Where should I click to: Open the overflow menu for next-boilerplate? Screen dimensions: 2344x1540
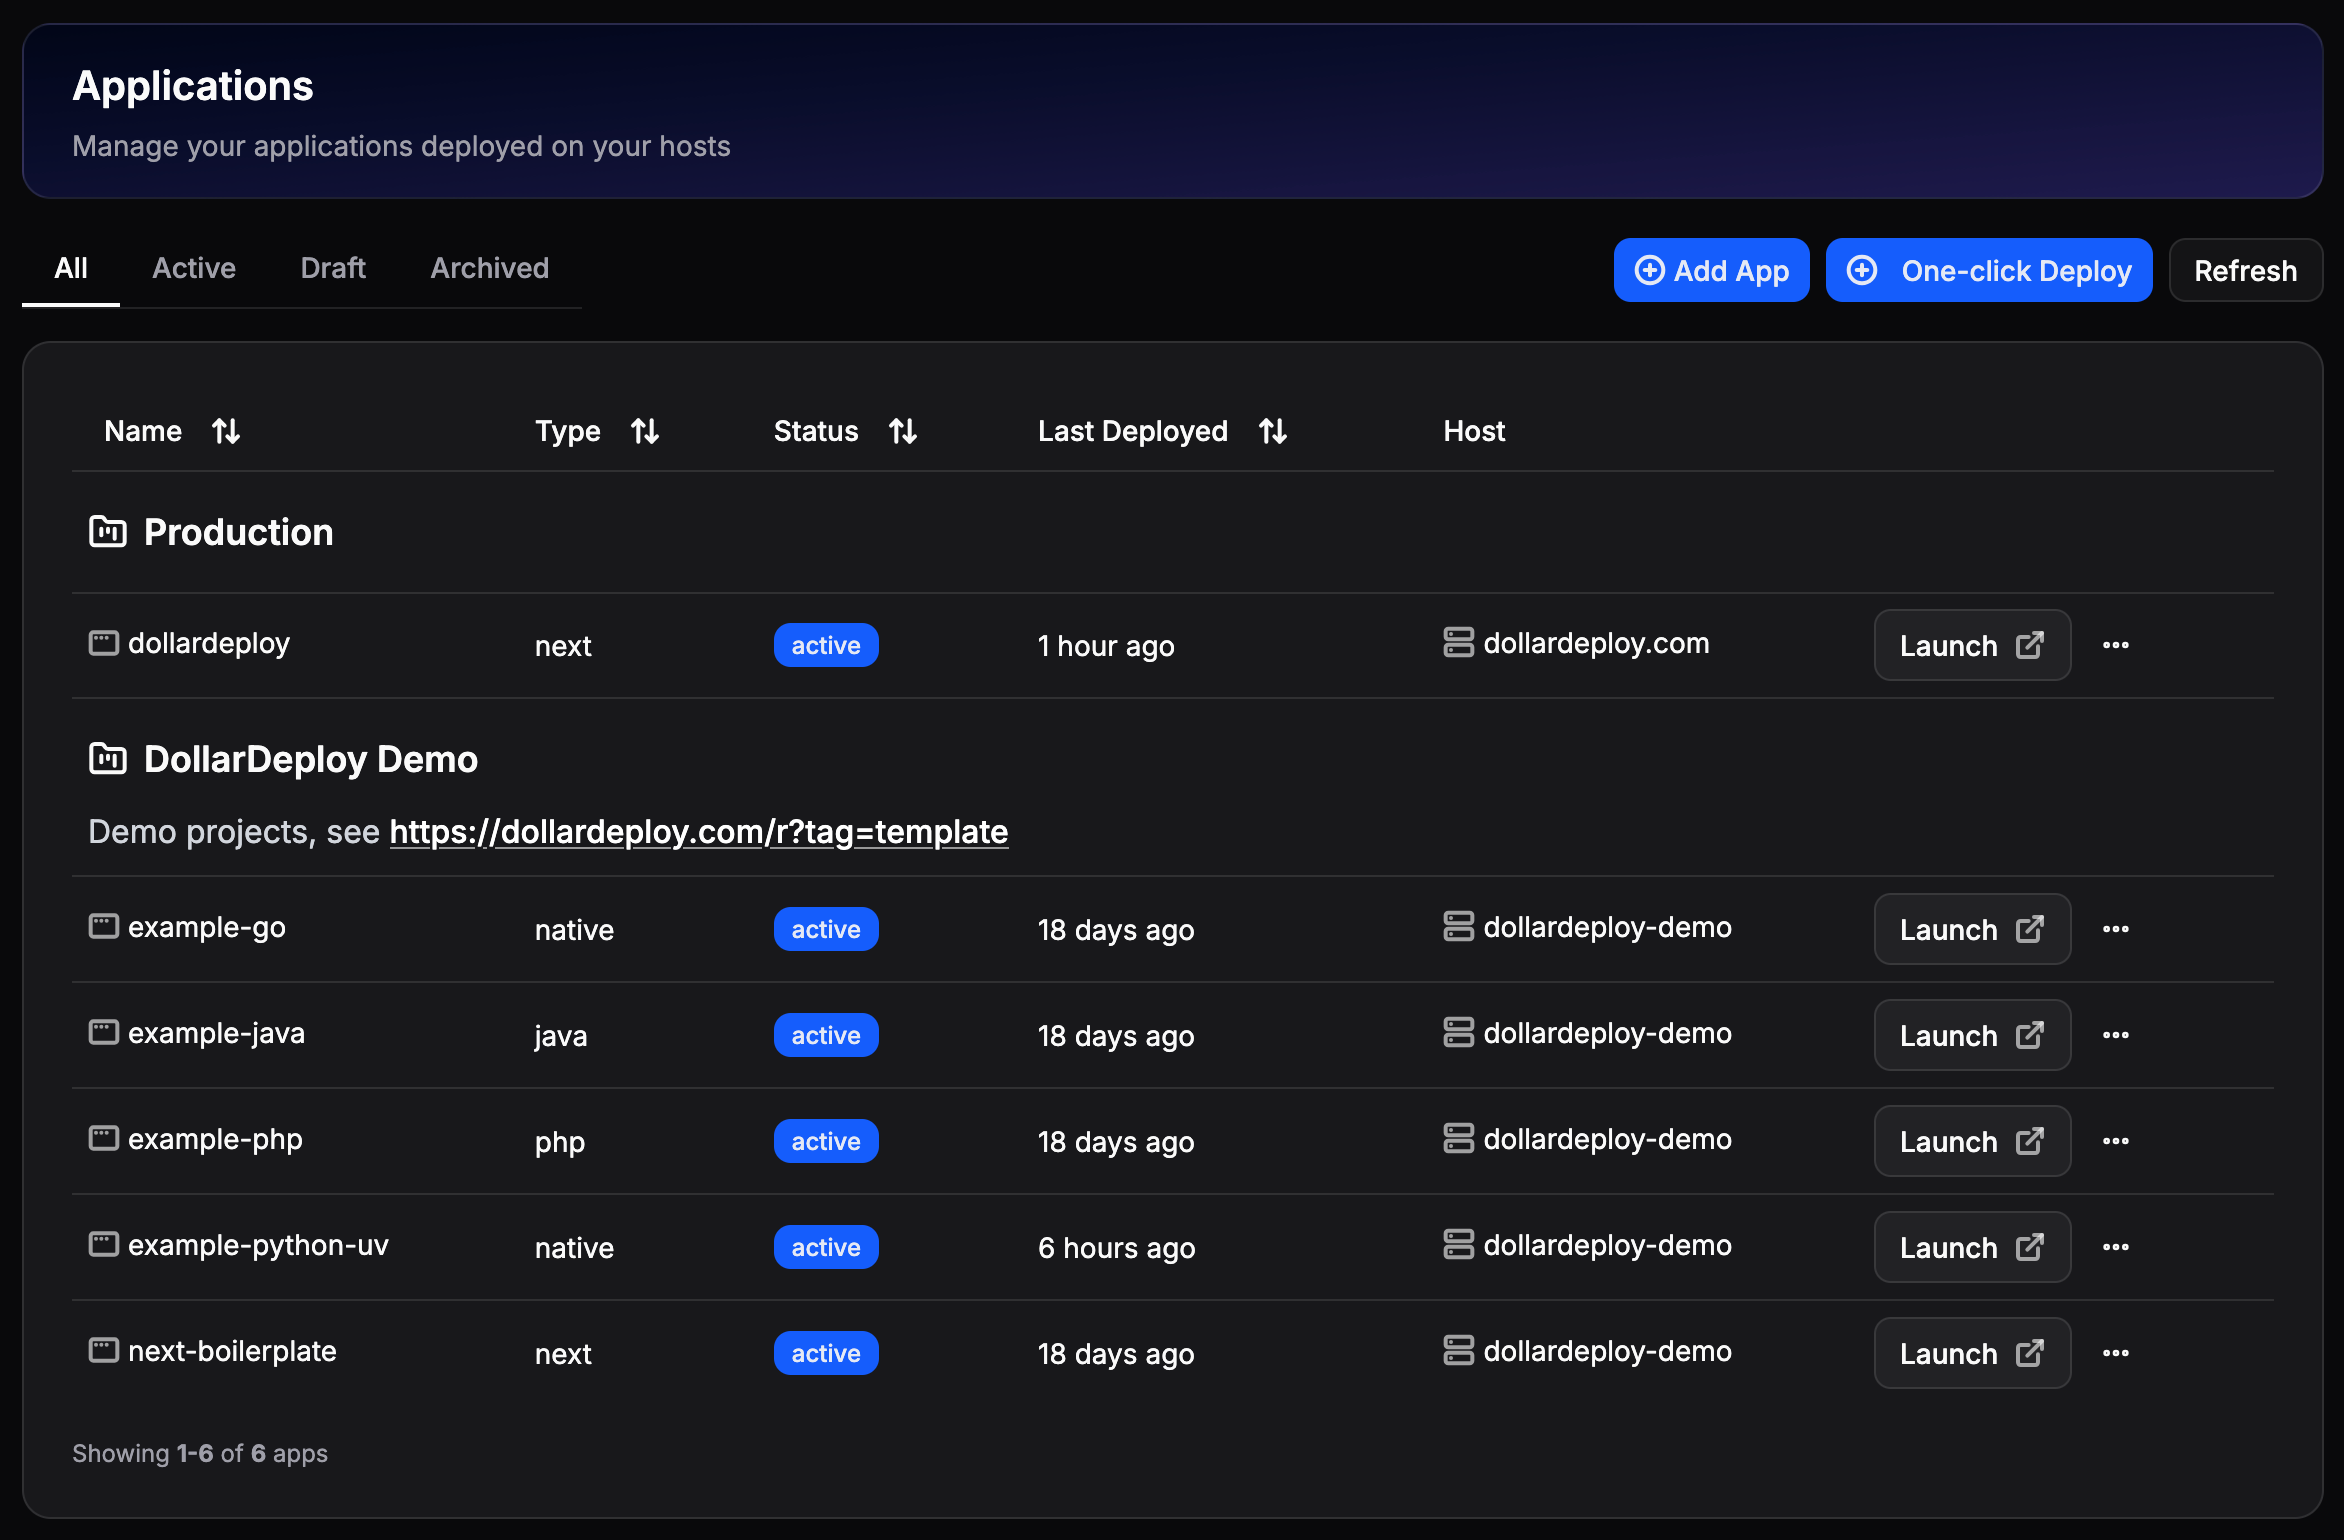pyautogui.click(x=2117, y=1353)
